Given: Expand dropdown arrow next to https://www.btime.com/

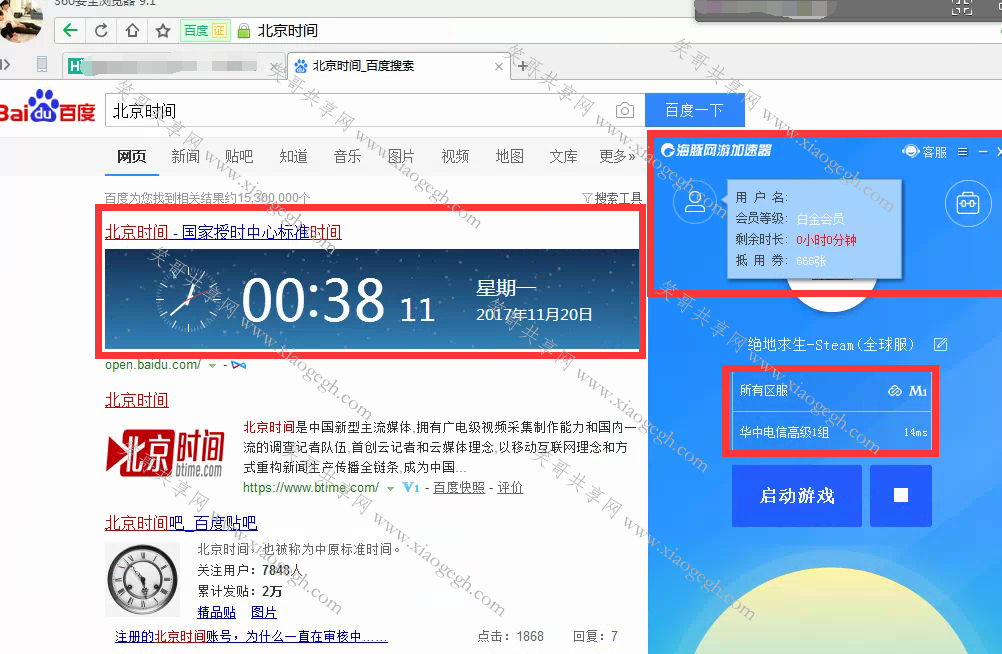Looking at the screenshot, I should pyautogui.click(x=390, y=488).
